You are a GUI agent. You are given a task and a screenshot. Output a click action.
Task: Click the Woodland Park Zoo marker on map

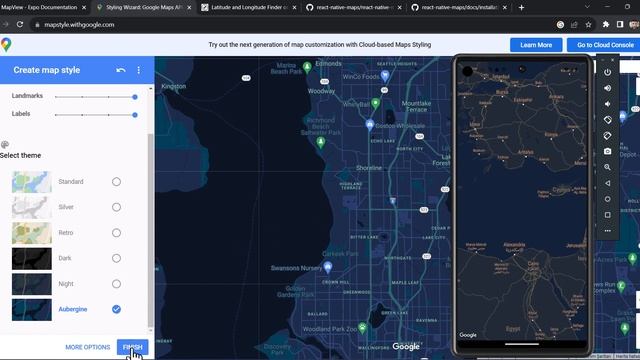[x=362, y=327]
